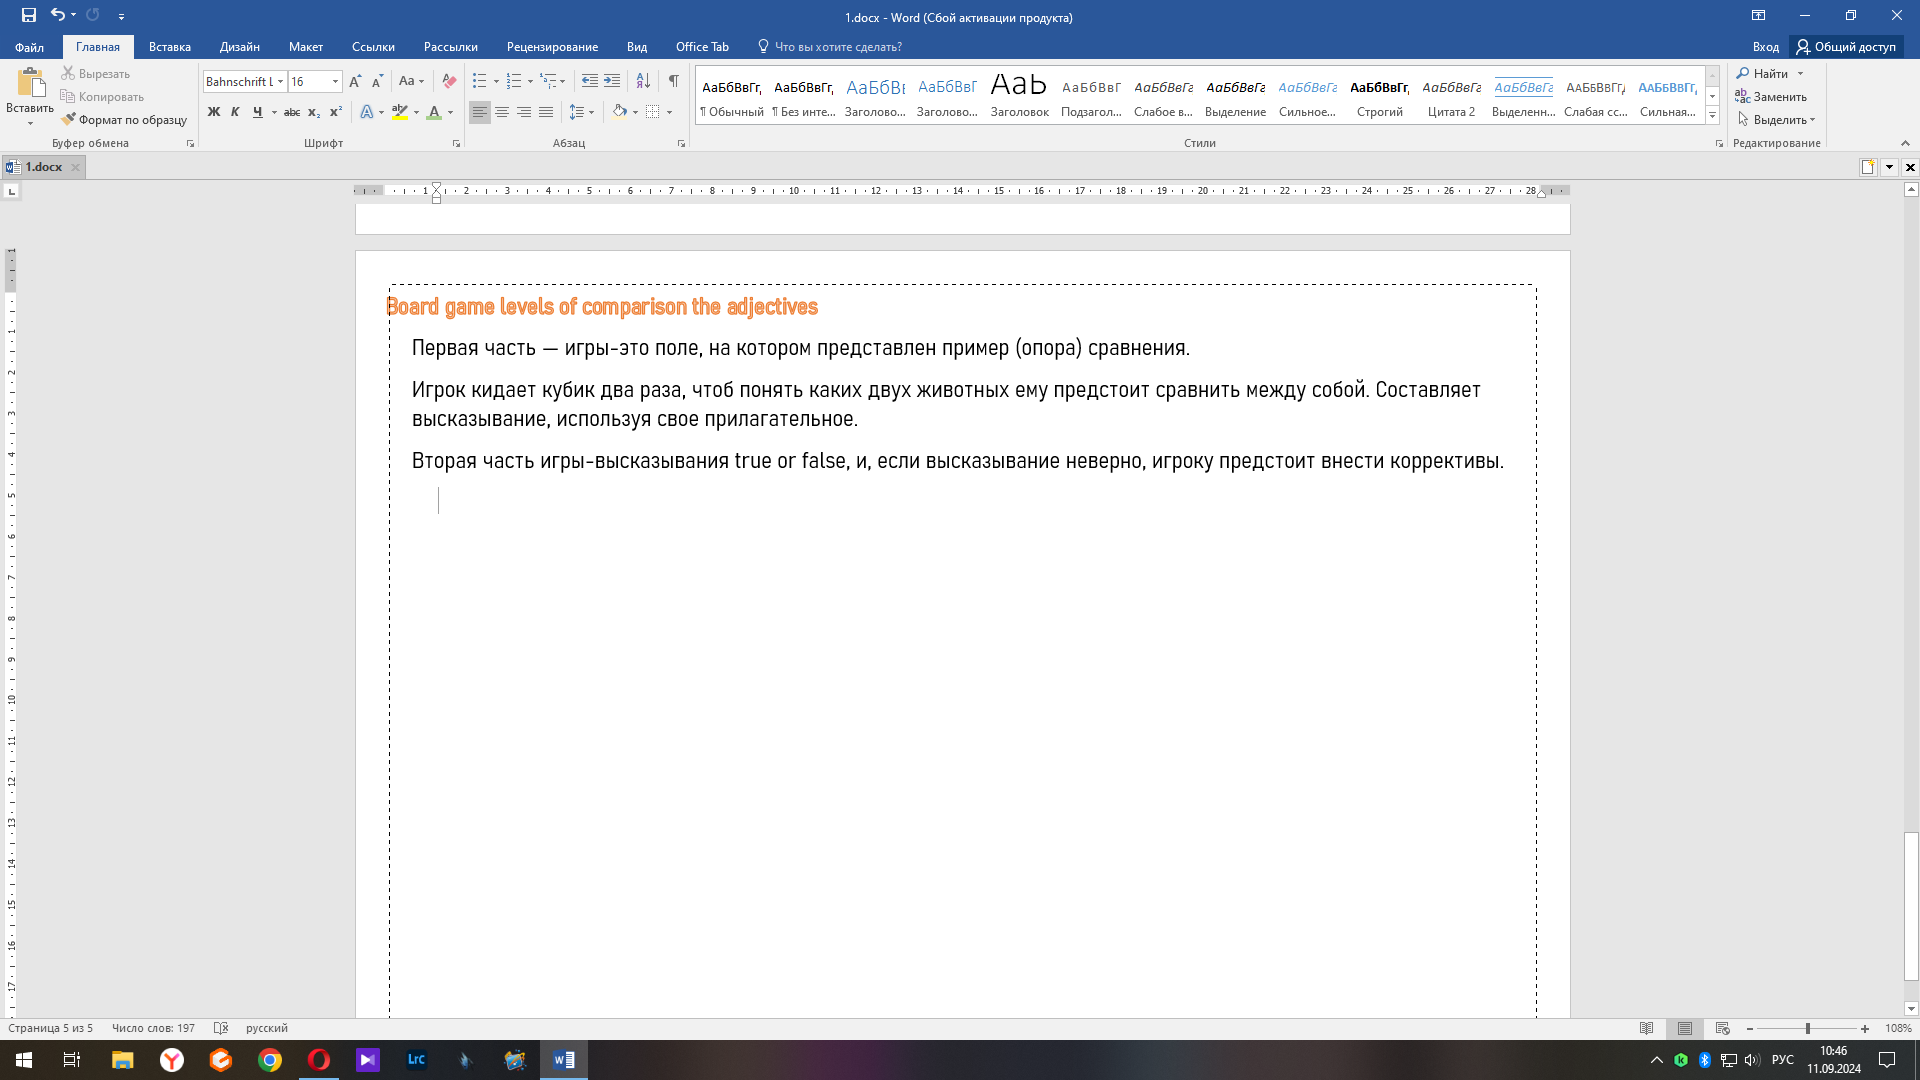Decrease font size with the shrink font icon

[377, 82]
